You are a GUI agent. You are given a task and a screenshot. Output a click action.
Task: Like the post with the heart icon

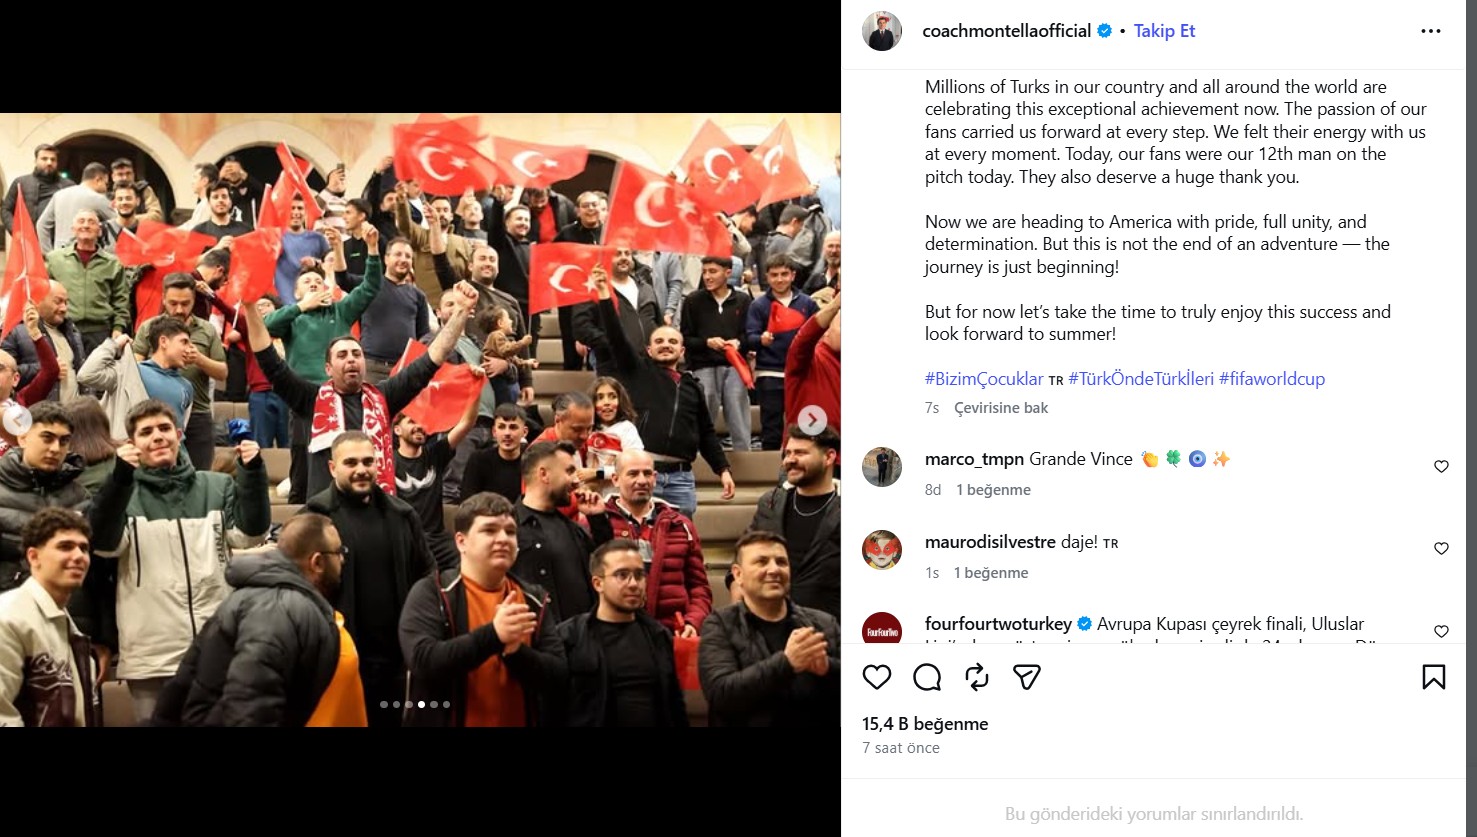[x=877, y=677]
